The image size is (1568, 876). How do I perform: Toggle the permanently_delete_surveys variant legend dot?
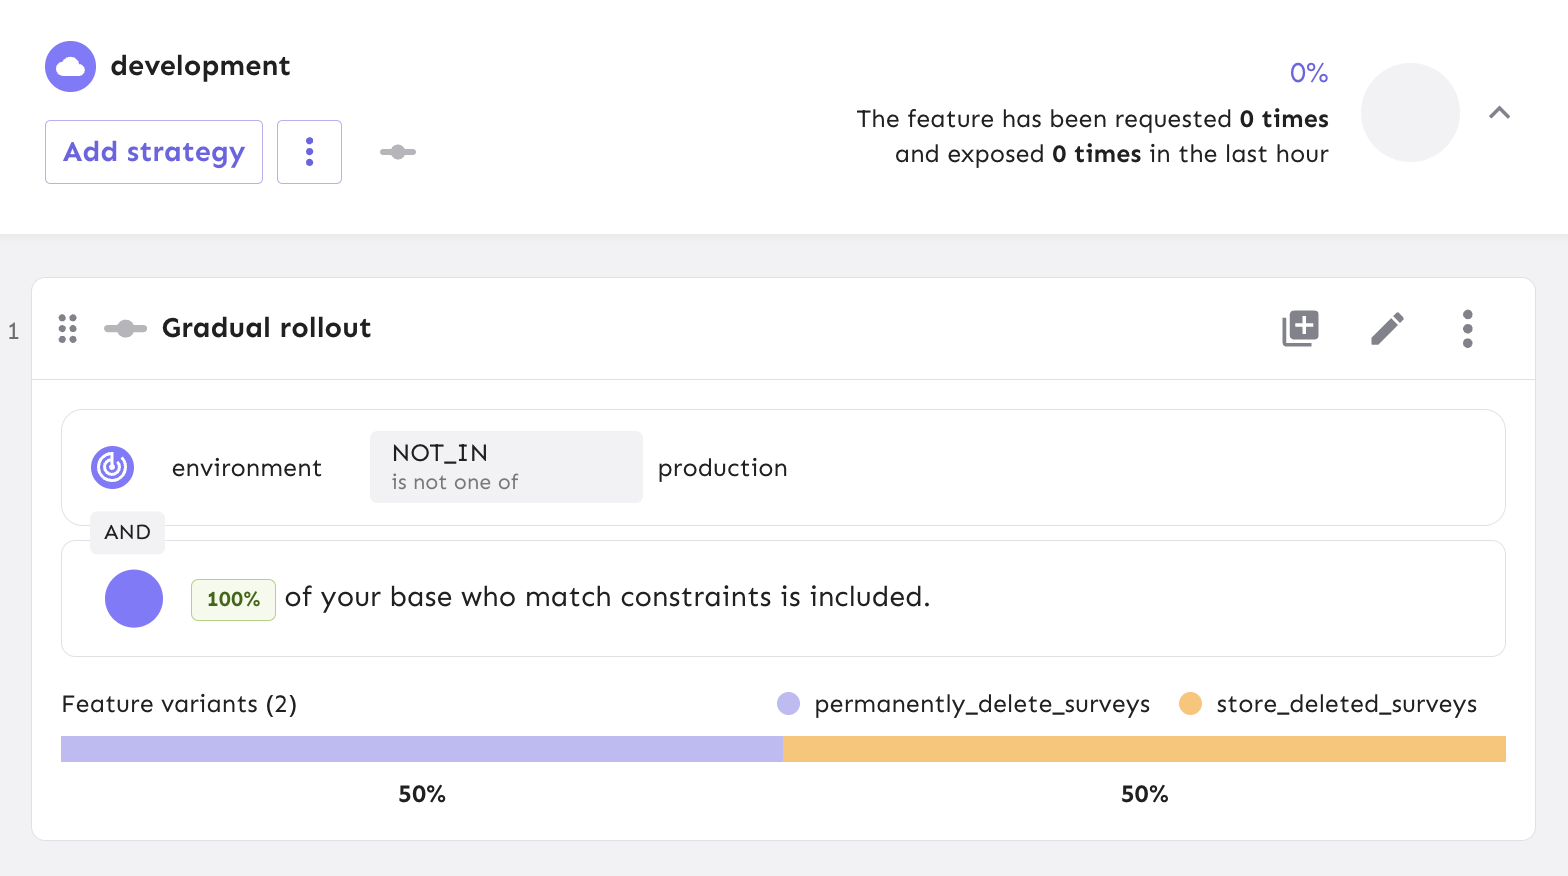coord(788,704)
